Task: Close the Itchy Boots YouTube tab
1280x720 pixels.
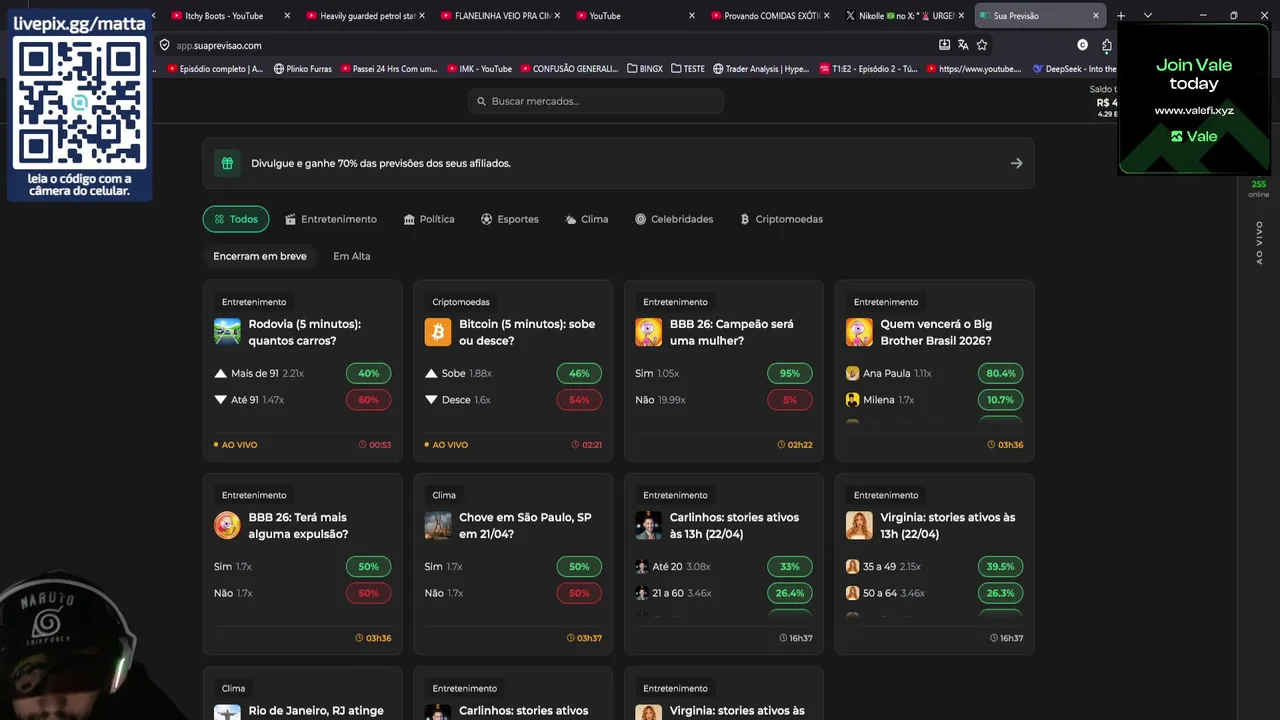Action: (x=287, y=15)
